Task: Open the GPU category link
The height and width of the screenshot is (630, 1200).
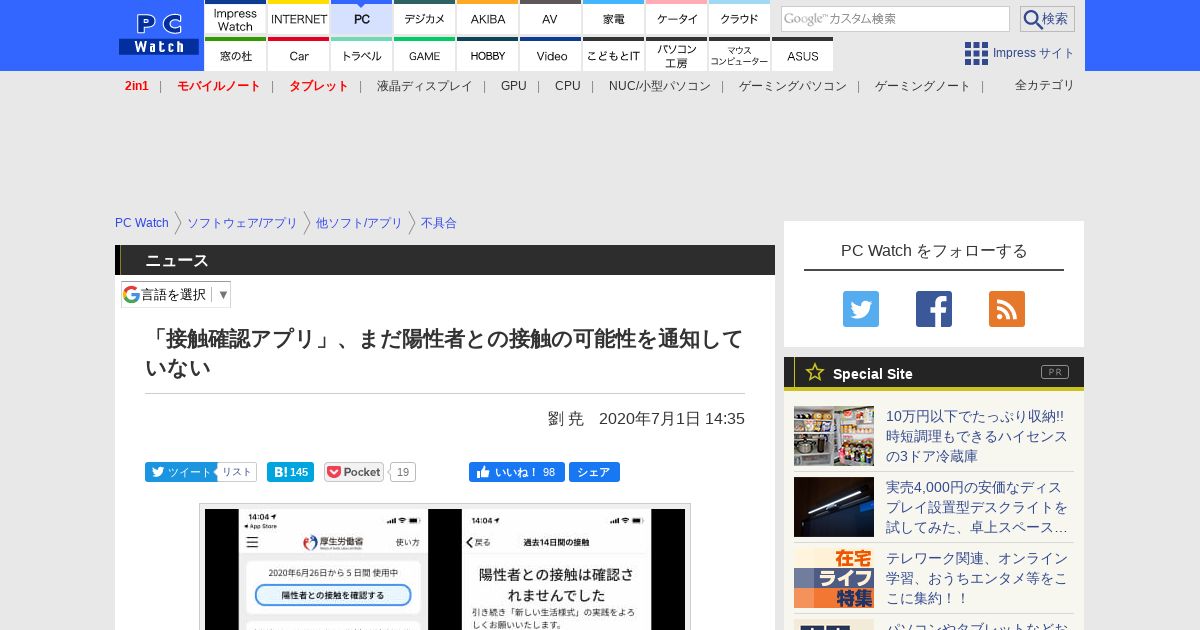Action: 514,86
